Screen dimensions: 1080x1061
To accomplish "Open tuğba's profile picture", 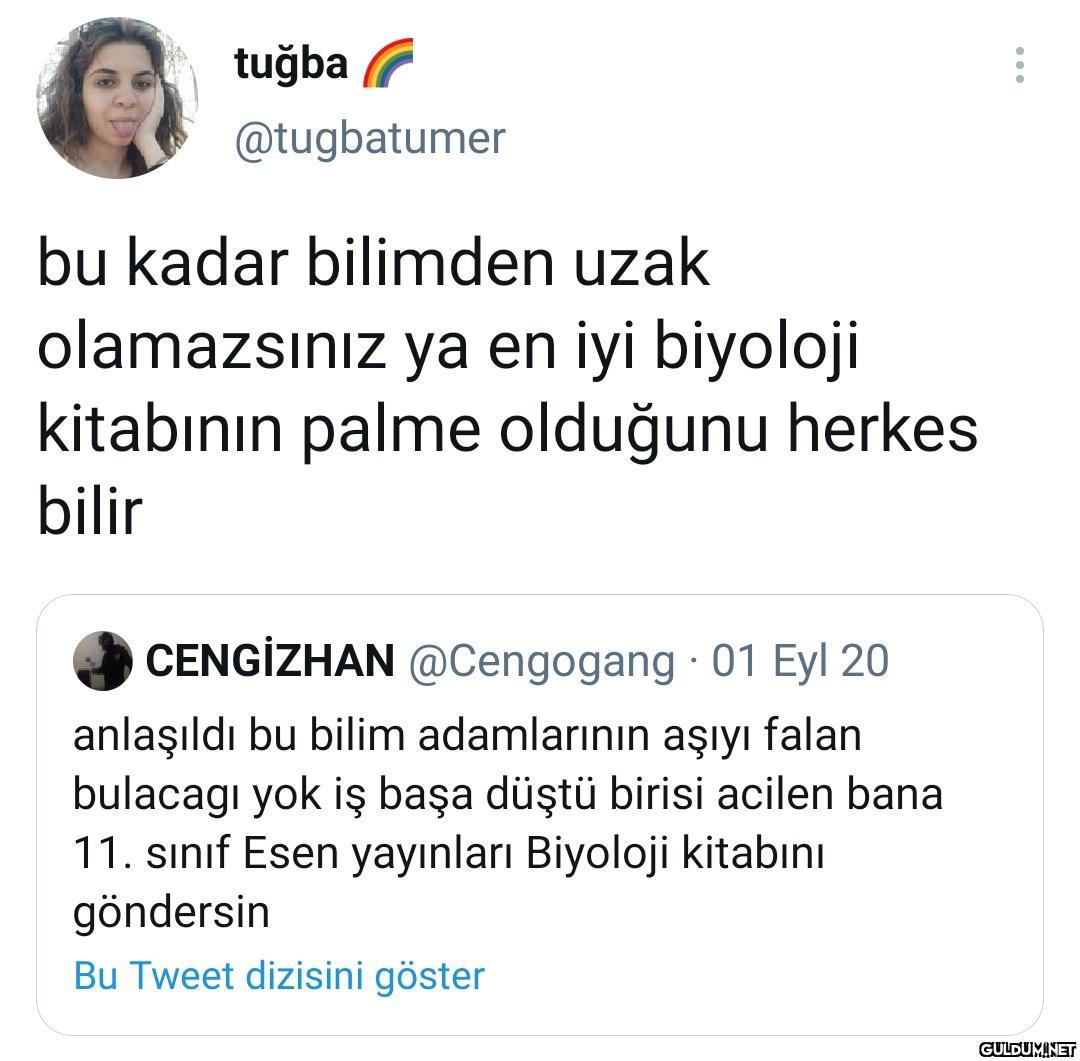I will pos(117,98).
